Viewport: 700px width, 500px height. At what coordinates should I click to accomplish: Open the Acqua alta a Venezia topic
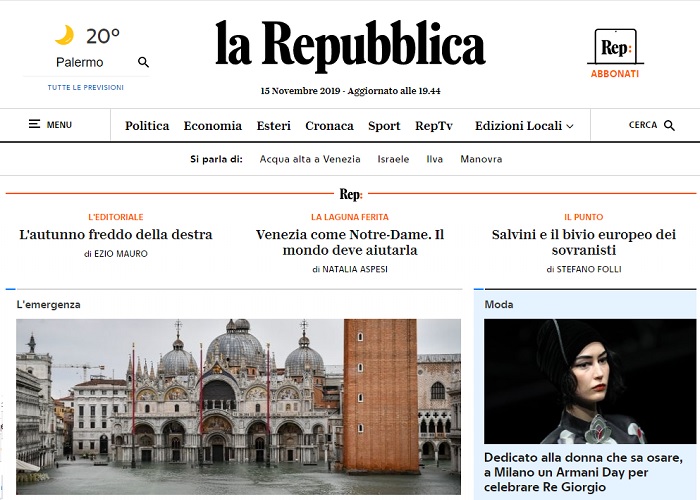click(310, 159)
